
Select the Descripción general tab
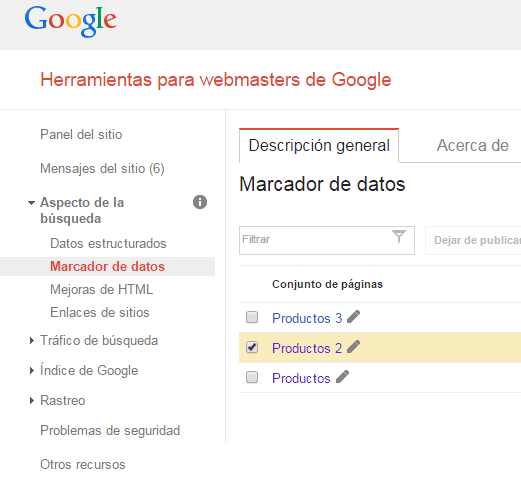319,145
